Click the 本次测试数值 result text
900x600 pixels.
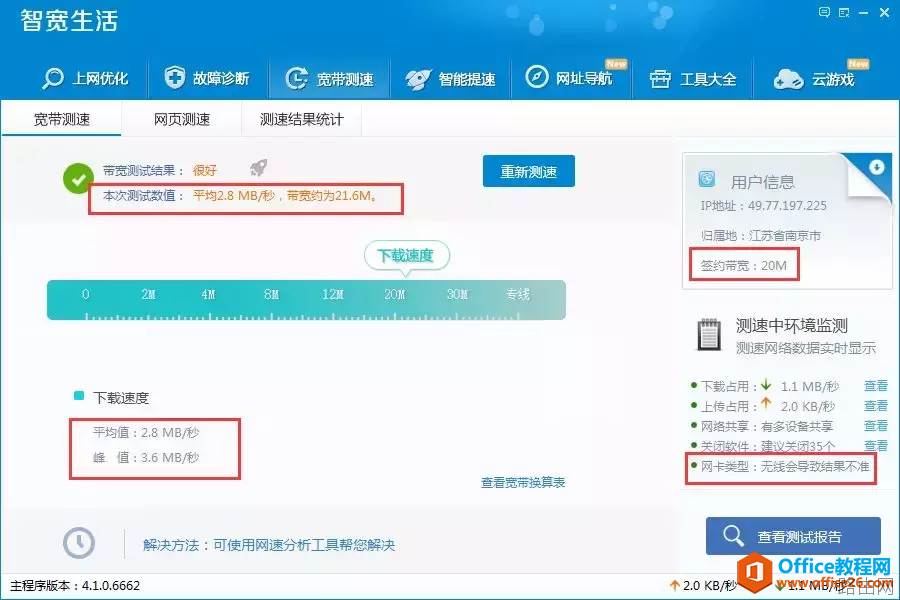pos(240,196)
